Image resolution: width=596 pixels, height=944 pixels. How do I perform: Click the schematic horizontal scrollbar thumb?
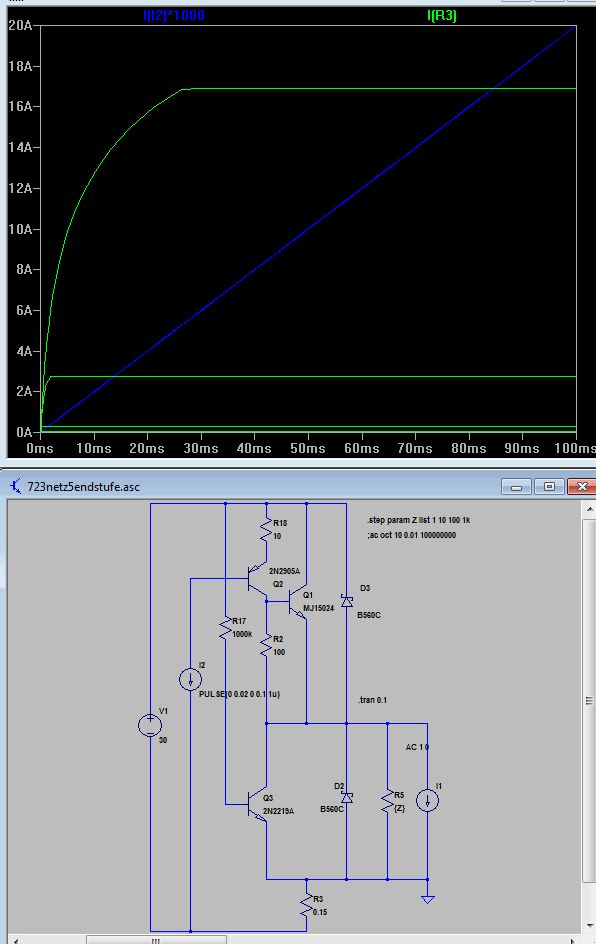pos(157,940)
